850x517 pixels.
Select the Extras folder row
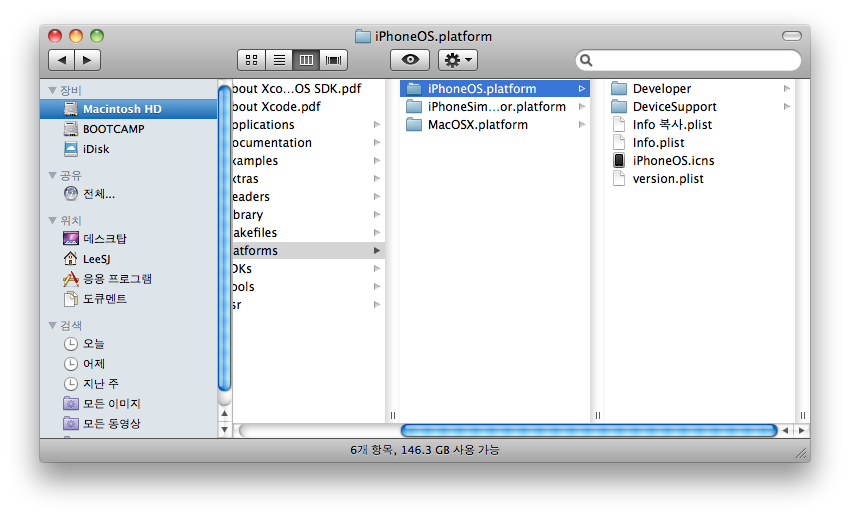point(308,179)
